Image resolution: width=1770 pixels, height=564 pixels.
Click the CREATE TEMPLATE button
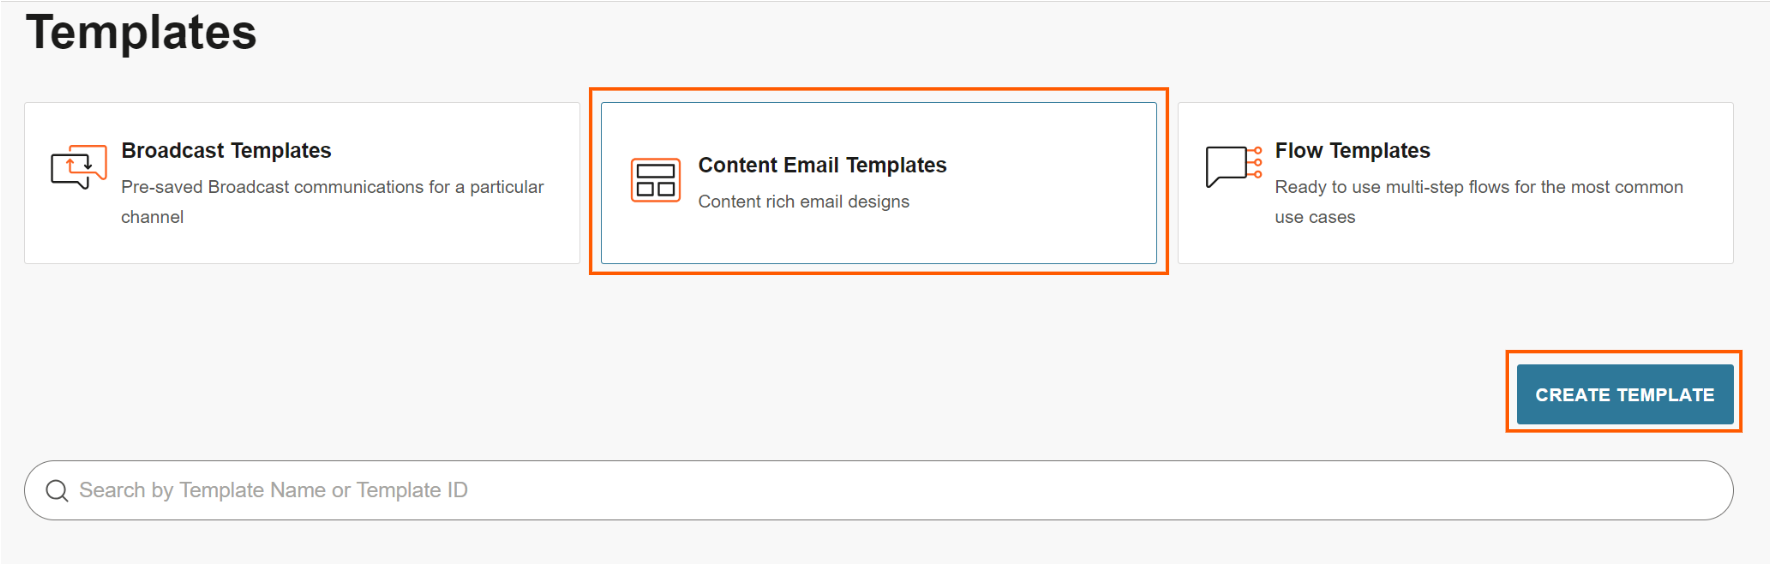coord(1625,394)
